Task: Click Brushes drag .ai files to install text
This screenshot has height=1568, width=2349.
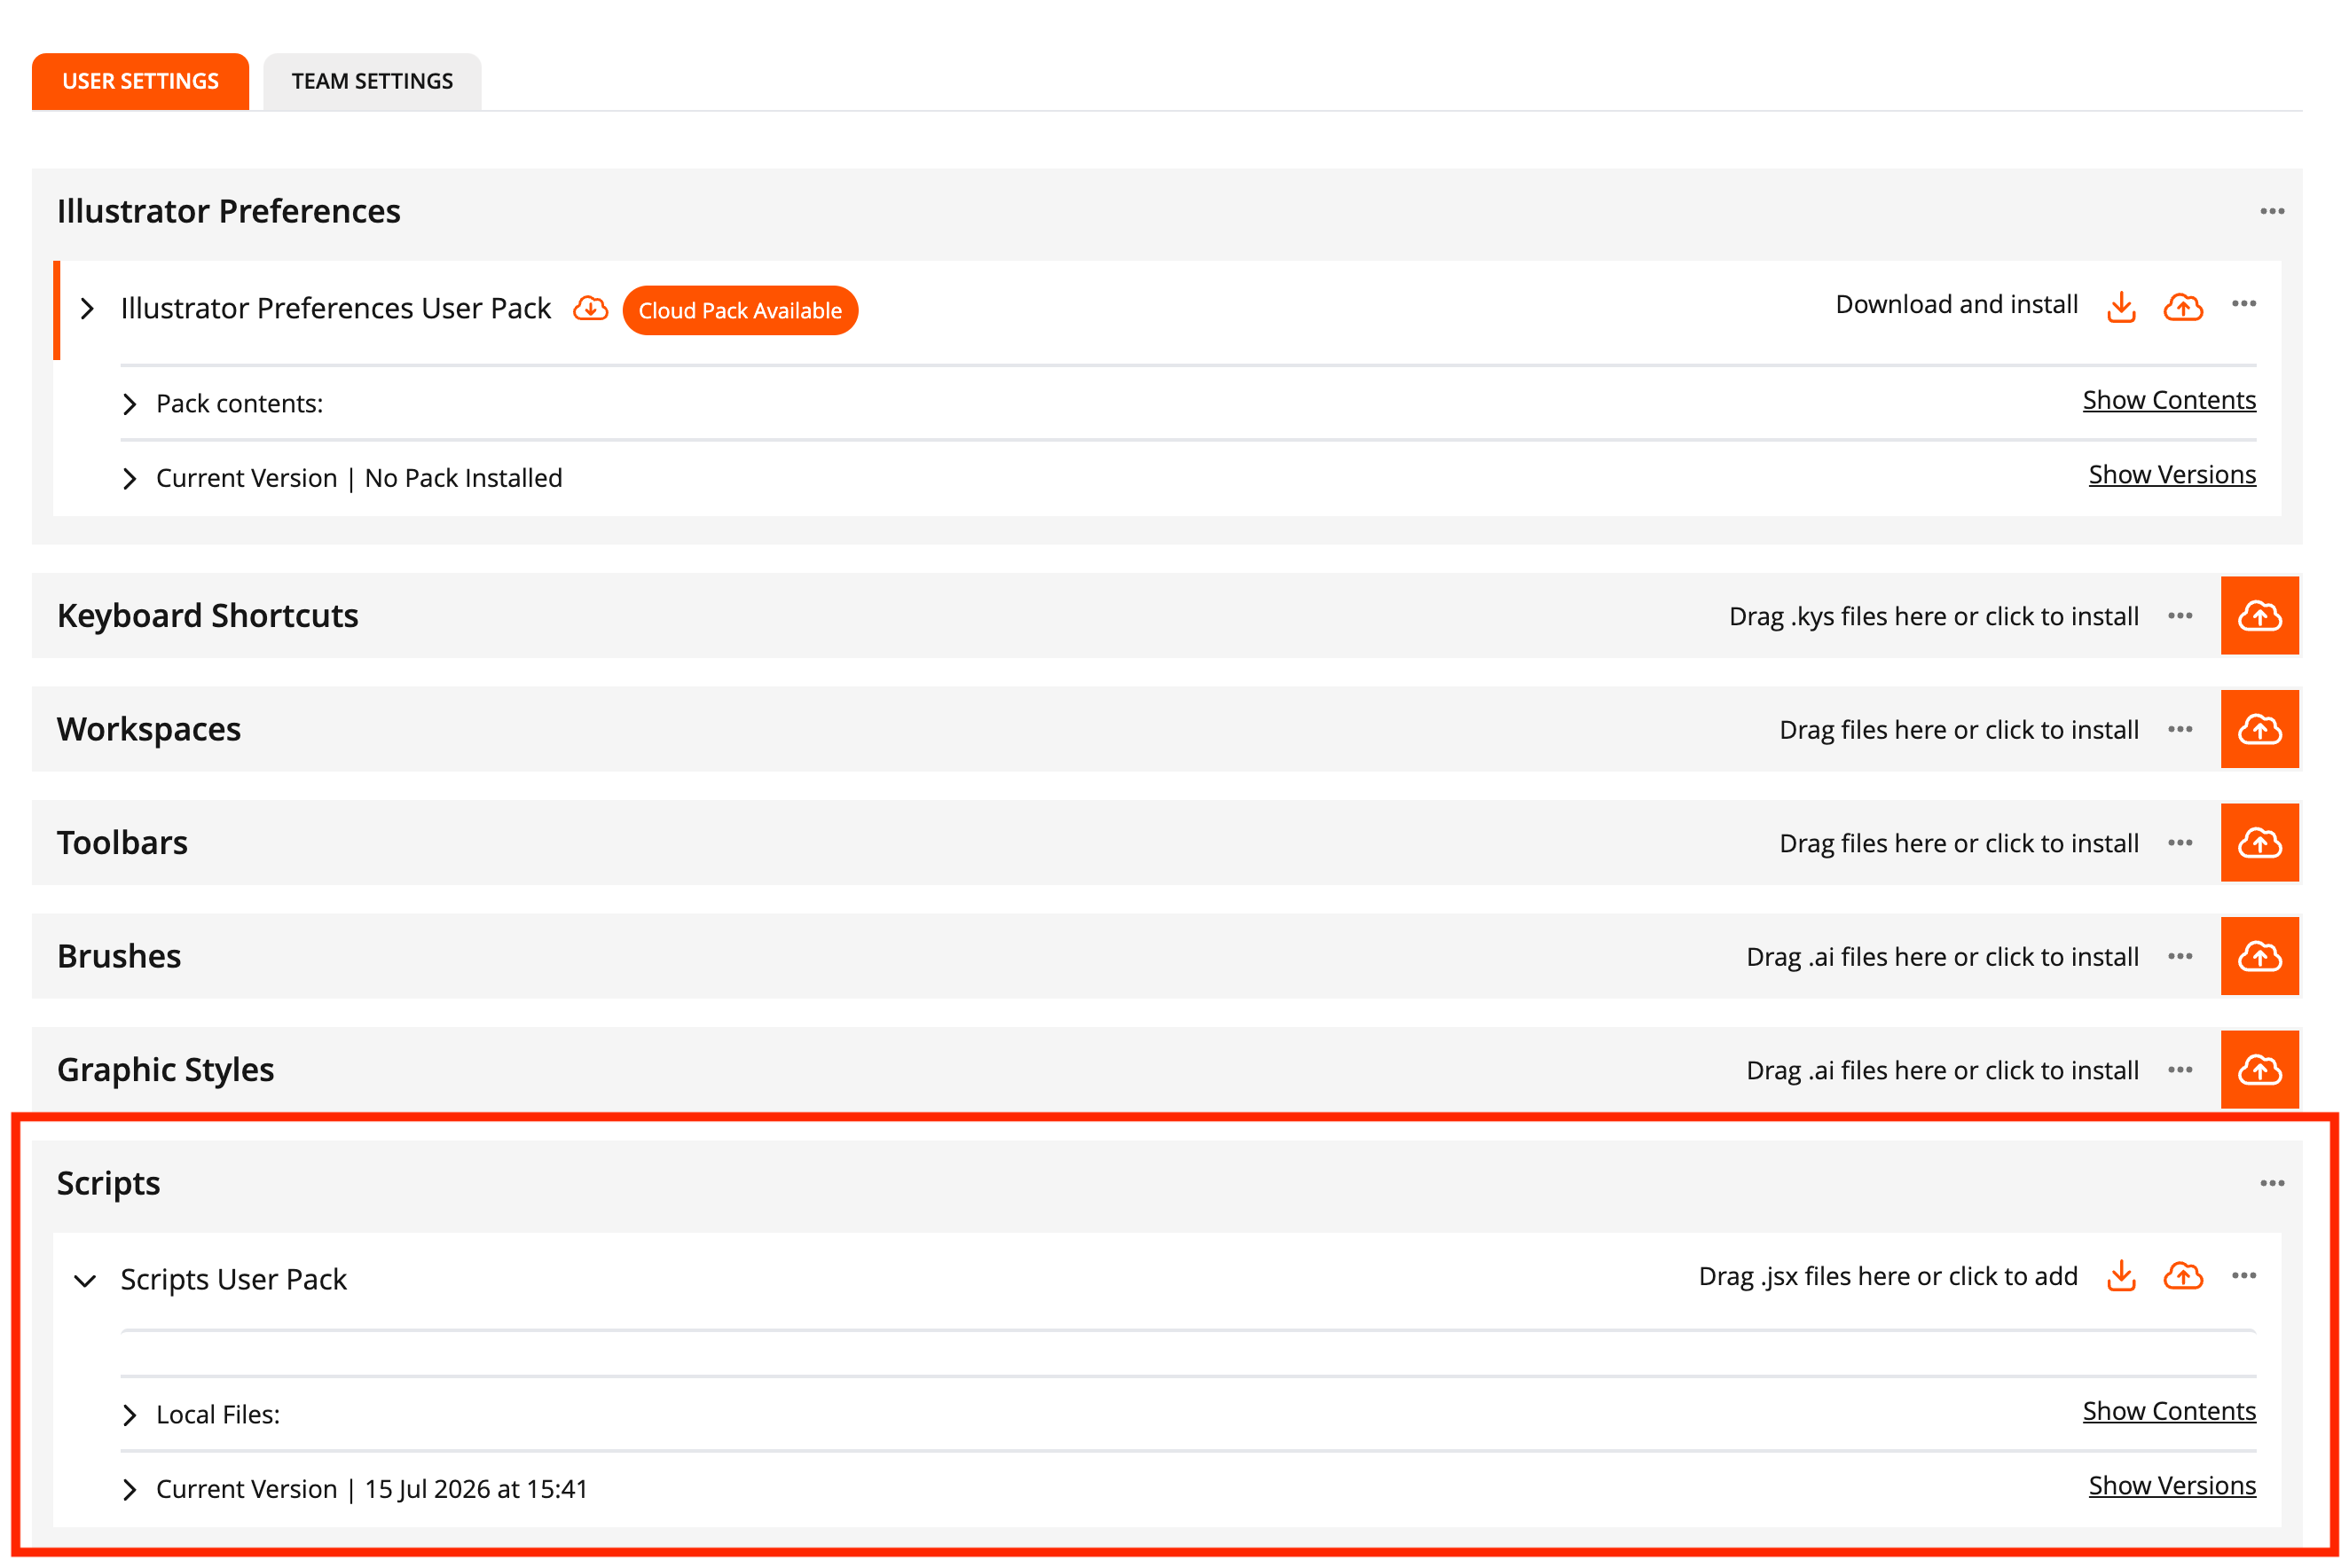Action: point(1942,957)
